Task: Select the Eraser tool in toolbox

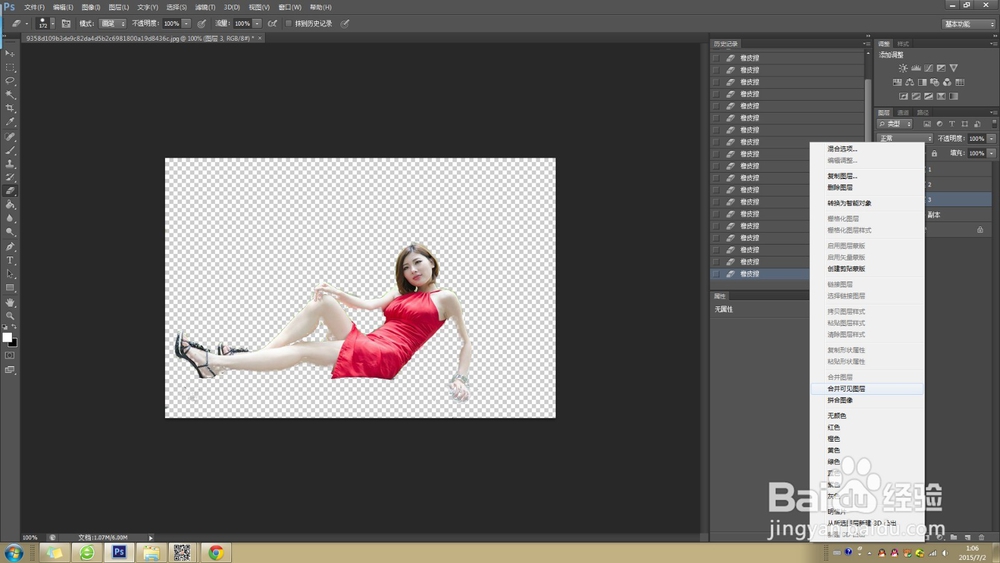Action: [x=10, y=191]
